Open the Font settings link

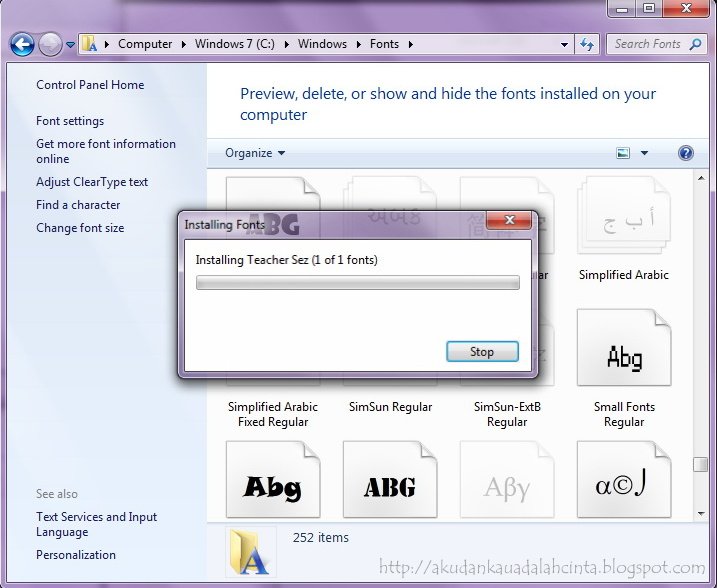[x=70, y=121]
